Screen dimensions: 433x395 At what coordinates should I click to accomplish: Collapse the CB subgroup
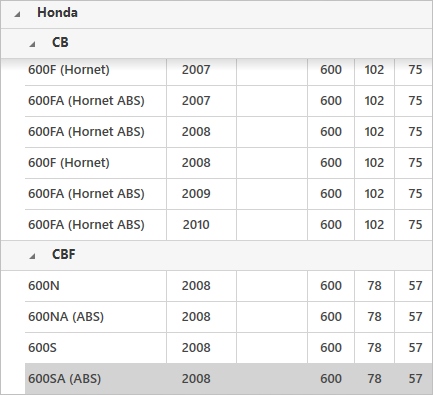[32, 44]
